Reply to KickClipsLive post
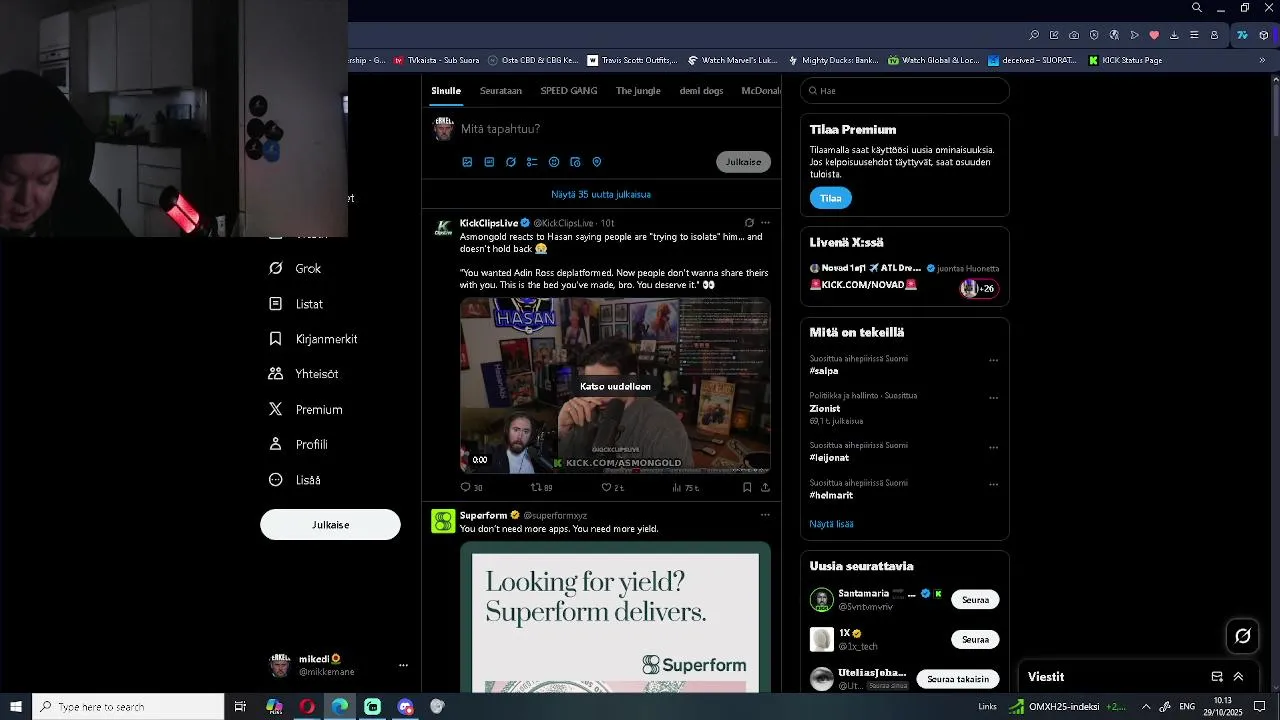Image resolution: width=1280 pixels, height=720 pixels. click(x=471, y=487)
